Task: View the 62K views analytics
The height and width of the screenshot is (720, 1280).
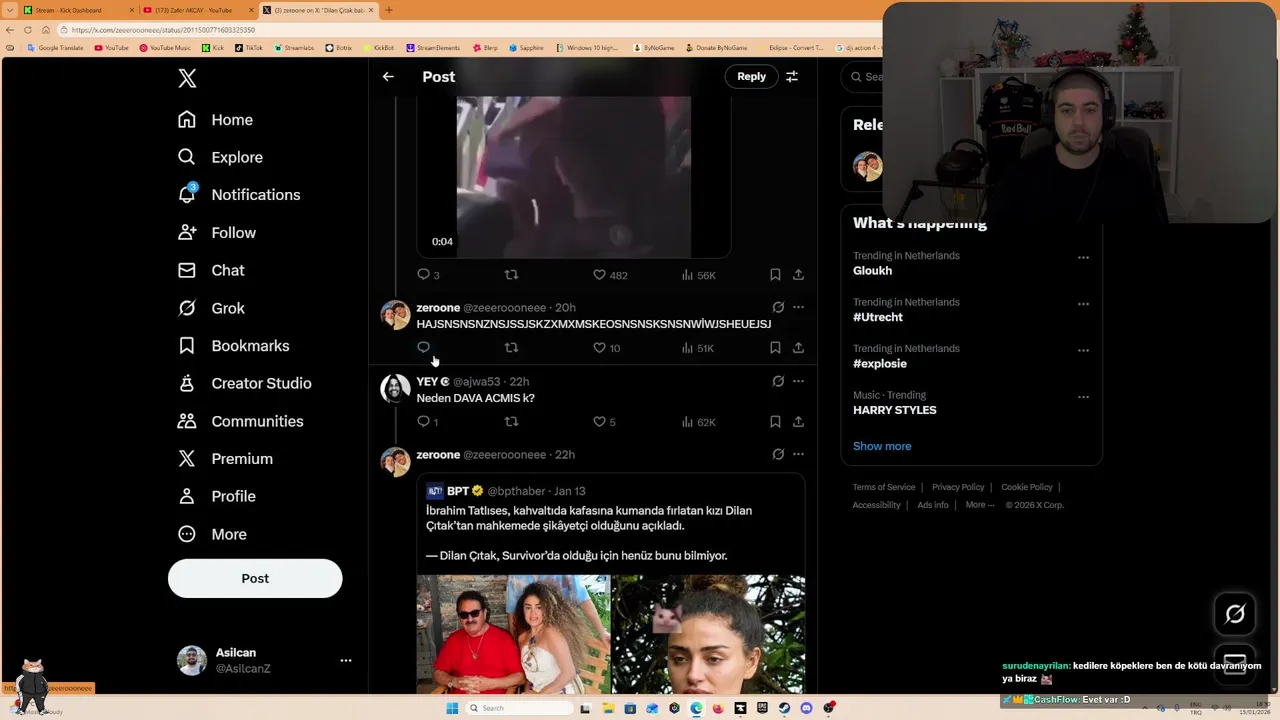Action: (x=699, y=422)
